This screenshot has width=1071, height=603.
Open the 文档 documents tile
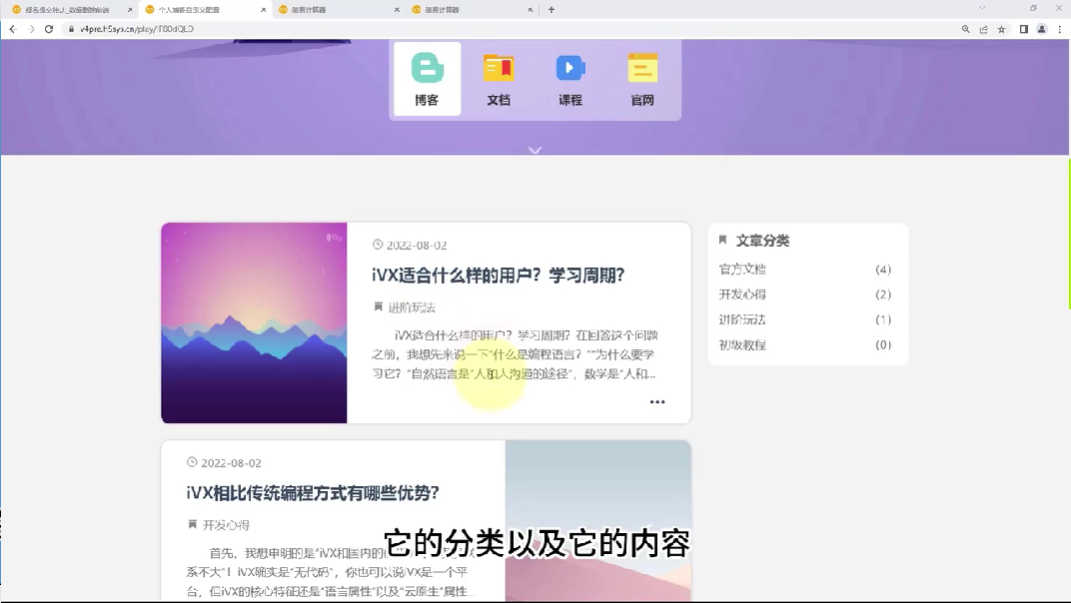(499, 79)
